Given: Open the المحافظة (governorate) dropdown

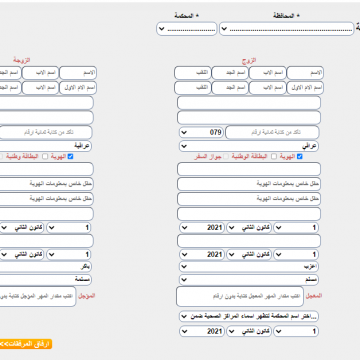Looking at the screenshot, I should coord(286,29).
